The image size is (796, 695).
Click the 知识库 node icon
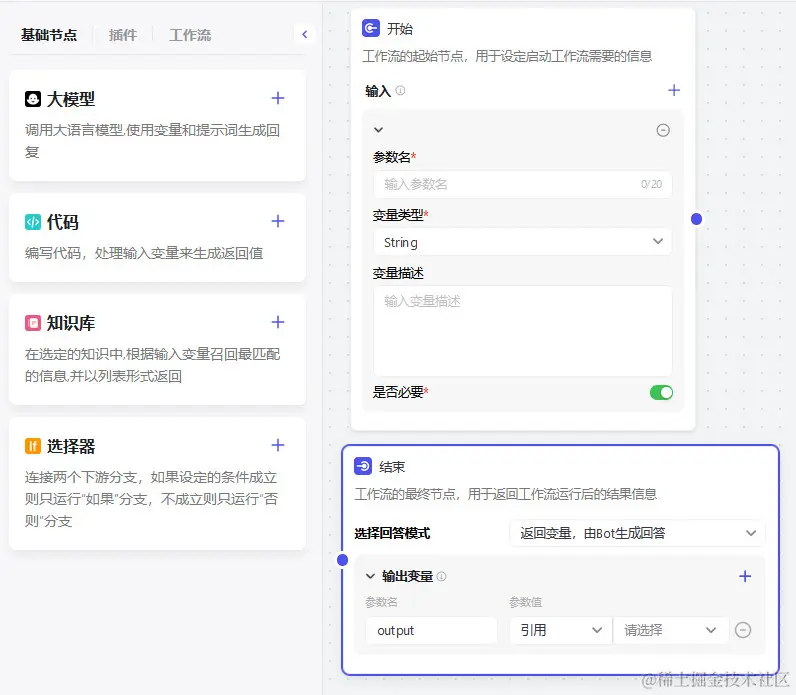point(33,323)
